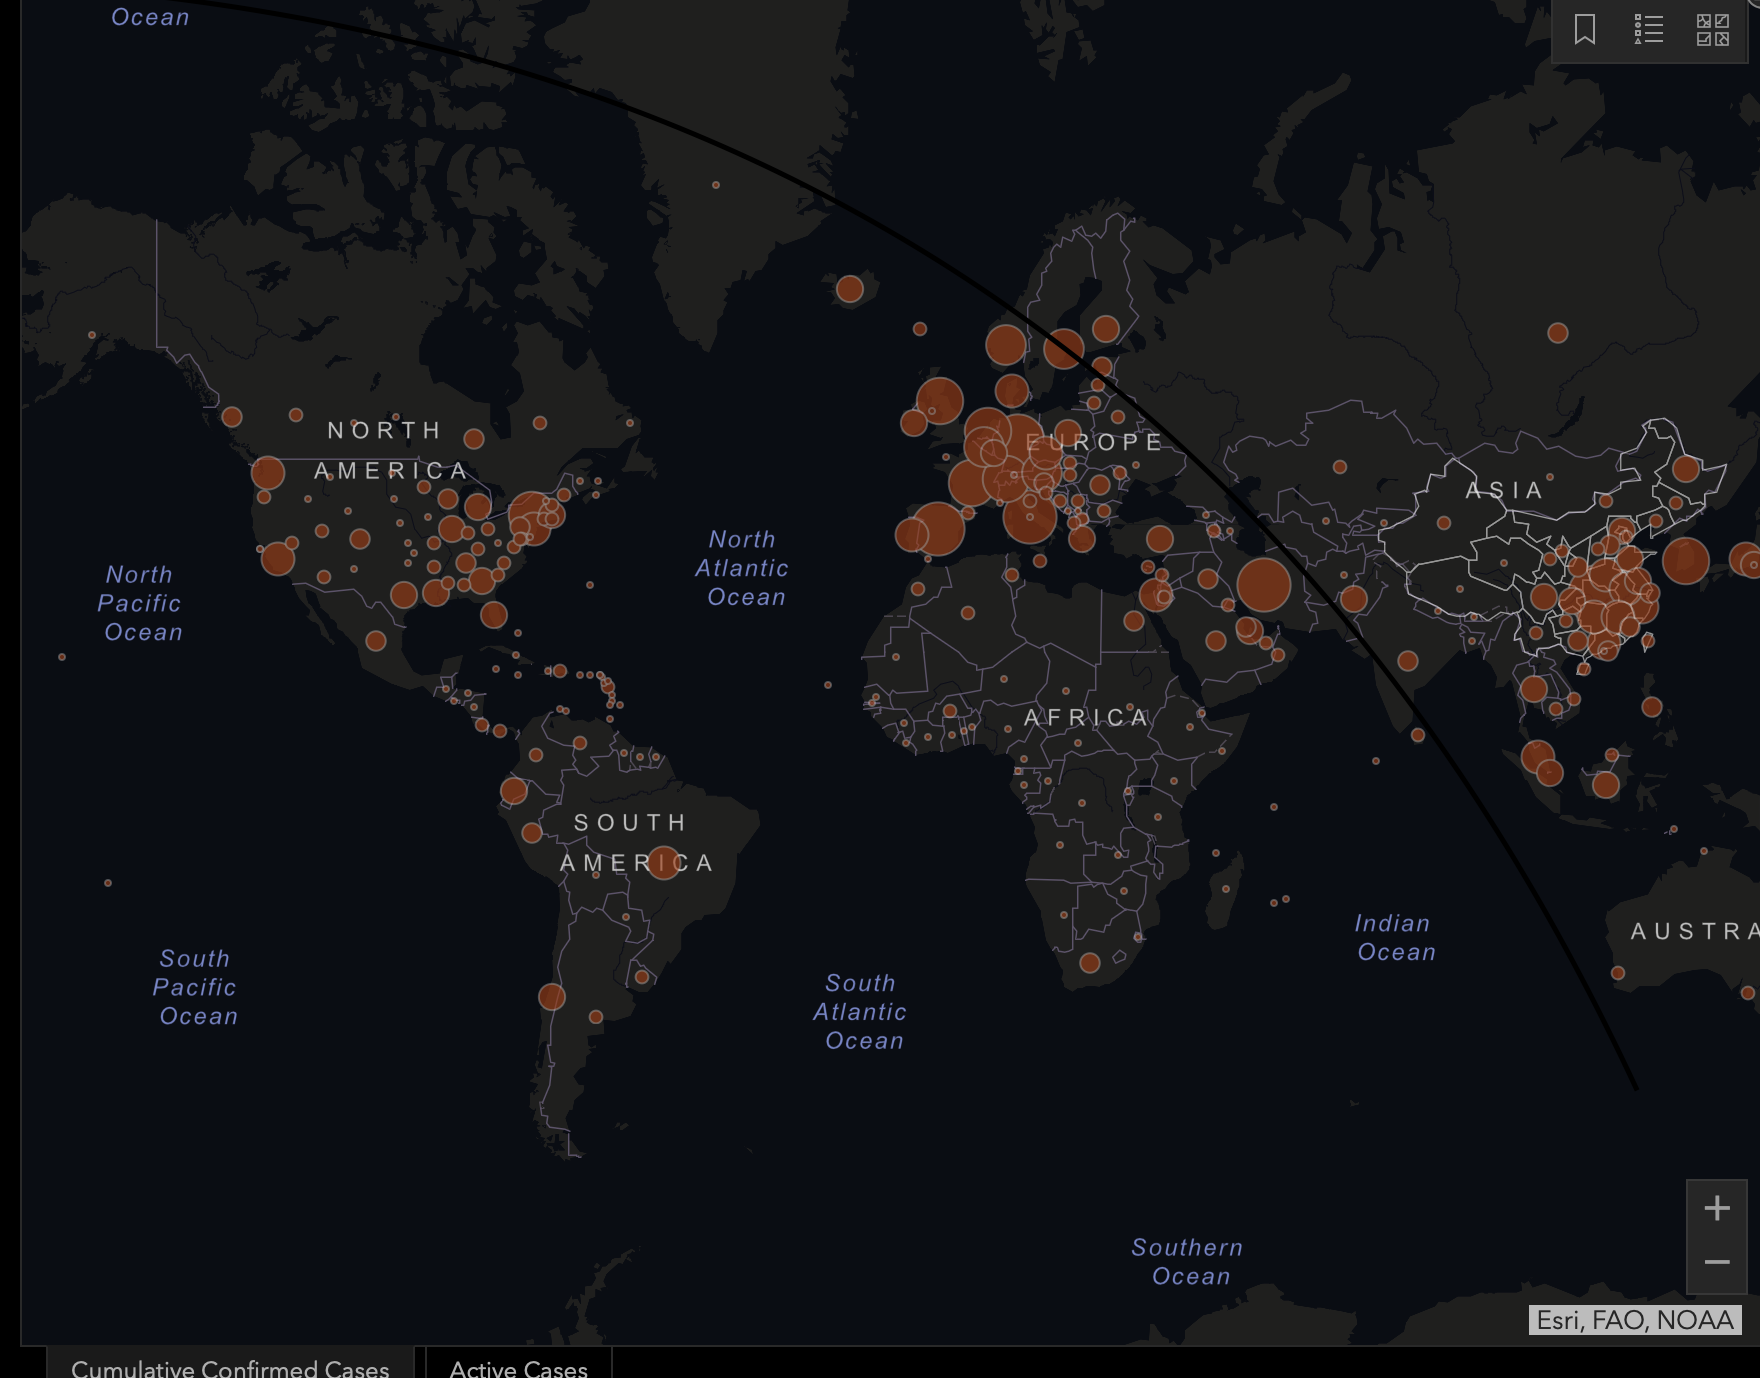Zoom out on the map
Image resolution: width=1760 pixels, height=1378 pixels.
(1716, 1263)
